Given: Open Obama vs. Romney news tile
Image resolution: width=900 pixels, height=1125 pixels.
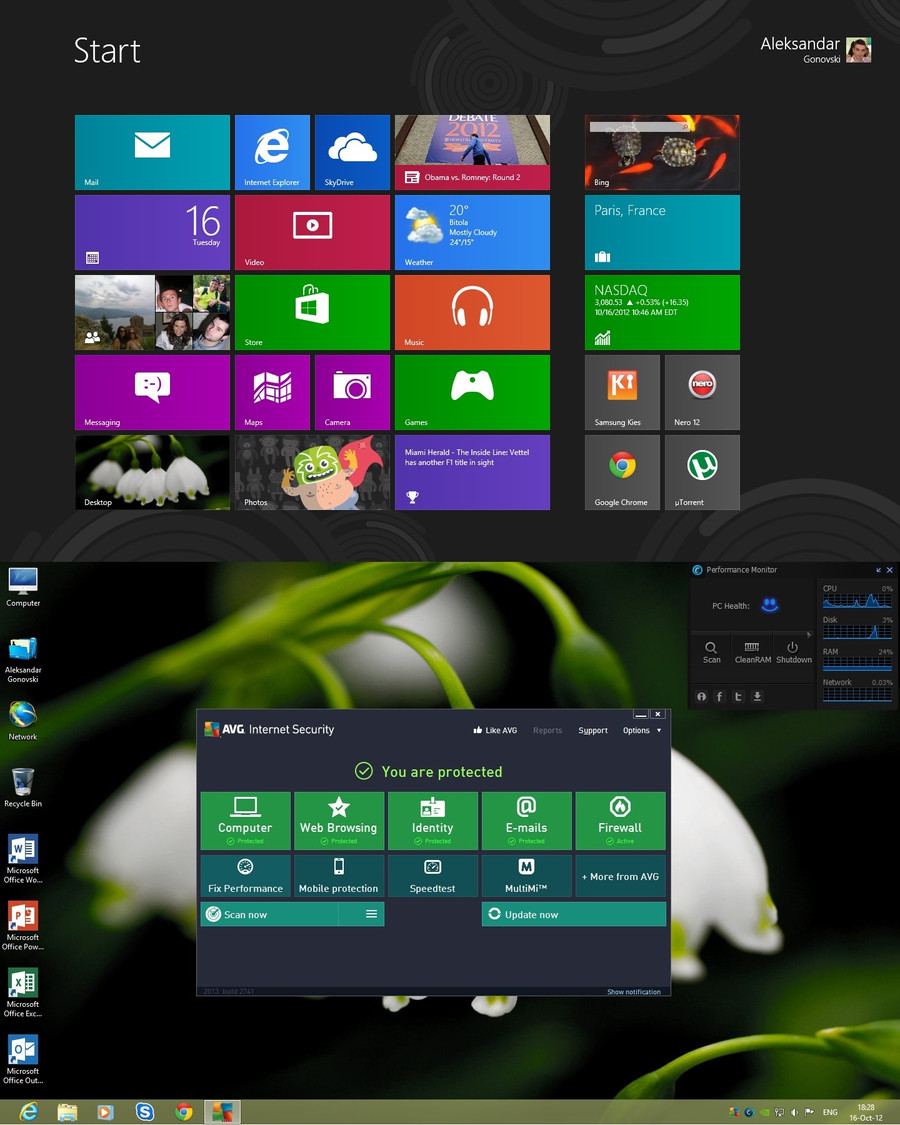Looking at the screenshot, I should click(x=472, y=152).
